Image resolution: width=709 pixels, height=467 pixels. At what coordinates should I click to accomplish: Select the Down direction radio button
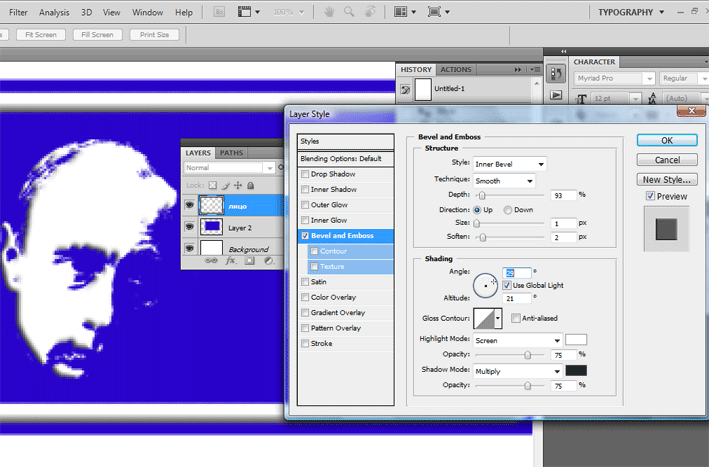click(508, 210)
